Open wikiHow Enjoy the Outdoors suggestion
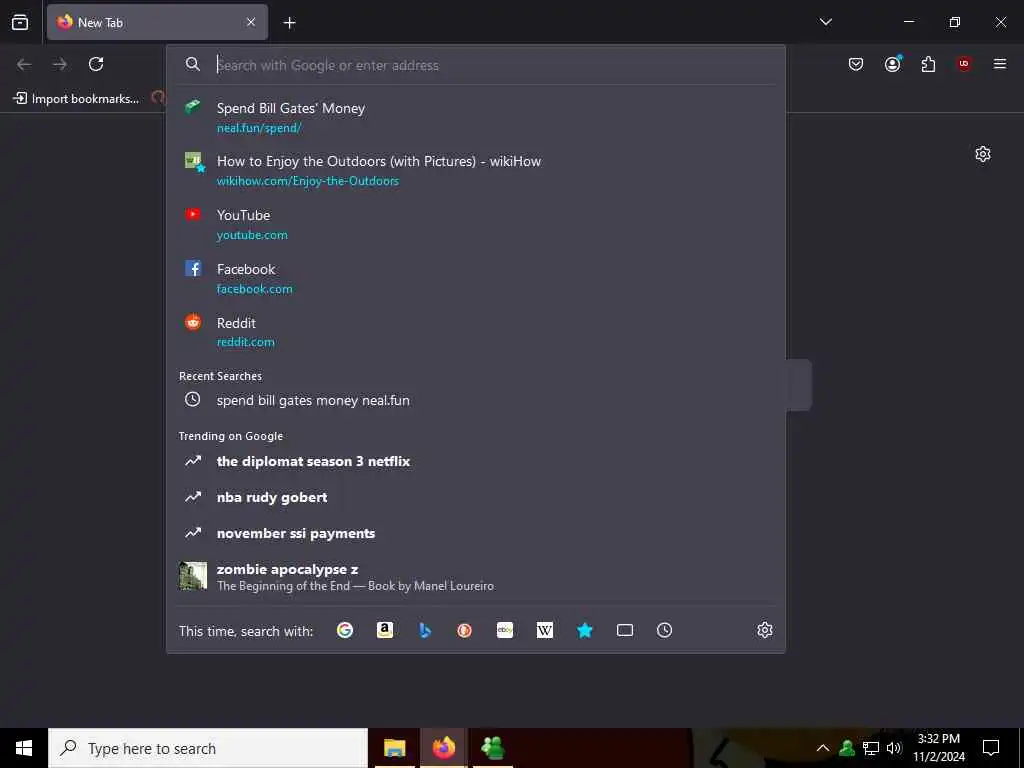Image resolution: width=1024 pixels, height=768 pixels. (x=476, y=170)
